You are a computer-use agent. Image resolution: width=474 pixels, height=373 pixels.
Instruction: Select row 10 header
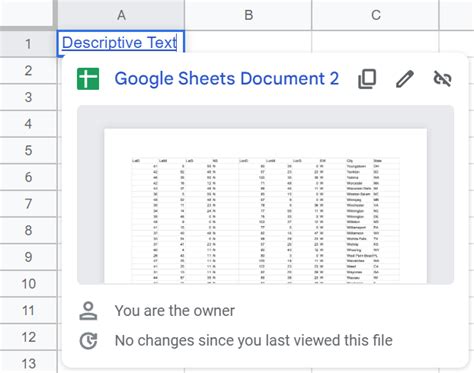tap(28, 284)
